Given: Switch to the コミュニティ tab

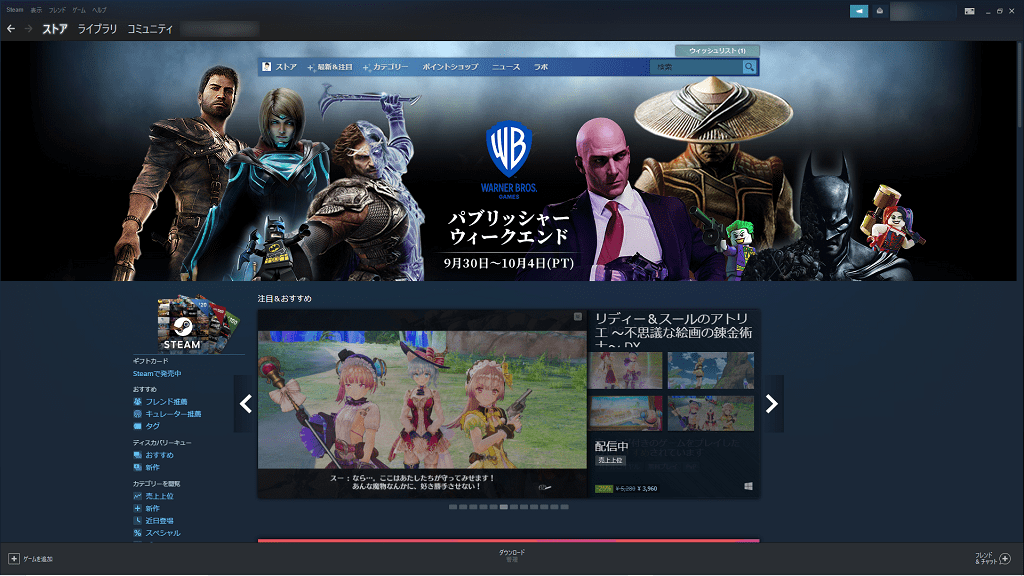Looking at the screenshot, I should click(x=150, y=29).
